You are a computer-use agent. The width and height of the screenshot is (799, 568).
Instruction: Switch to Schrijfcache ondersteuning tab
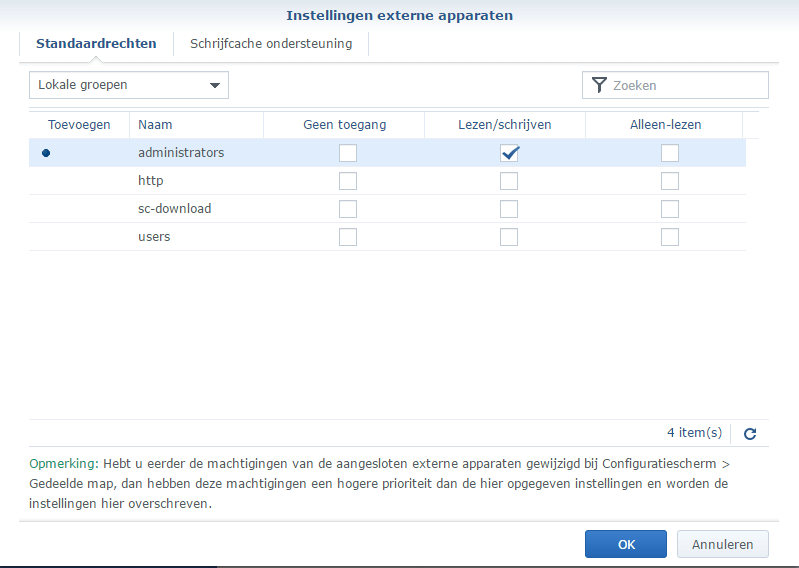click(271, 44)
